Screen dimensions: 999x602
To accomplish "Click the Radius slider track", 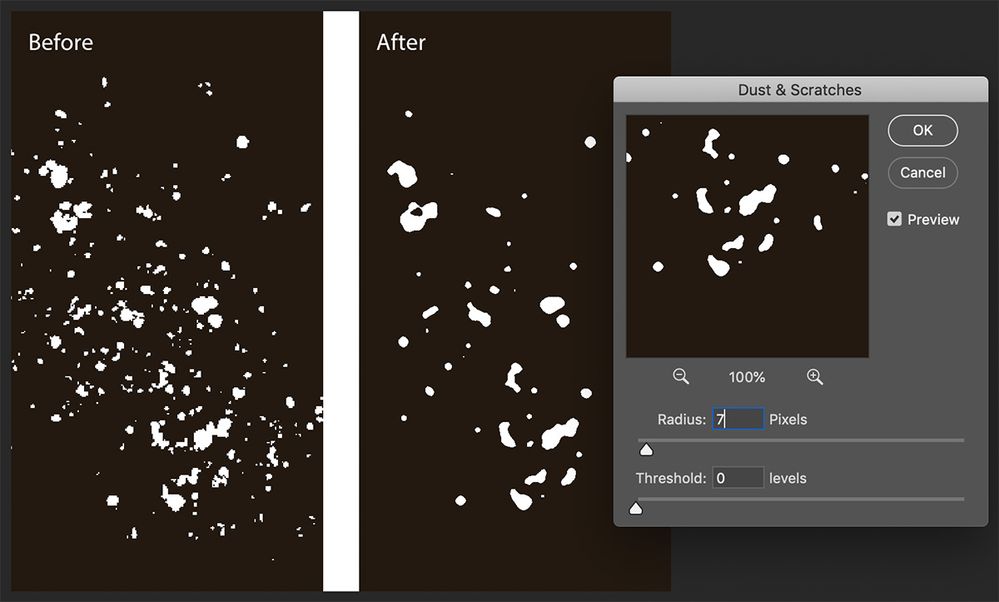I will tap(801, 440).
